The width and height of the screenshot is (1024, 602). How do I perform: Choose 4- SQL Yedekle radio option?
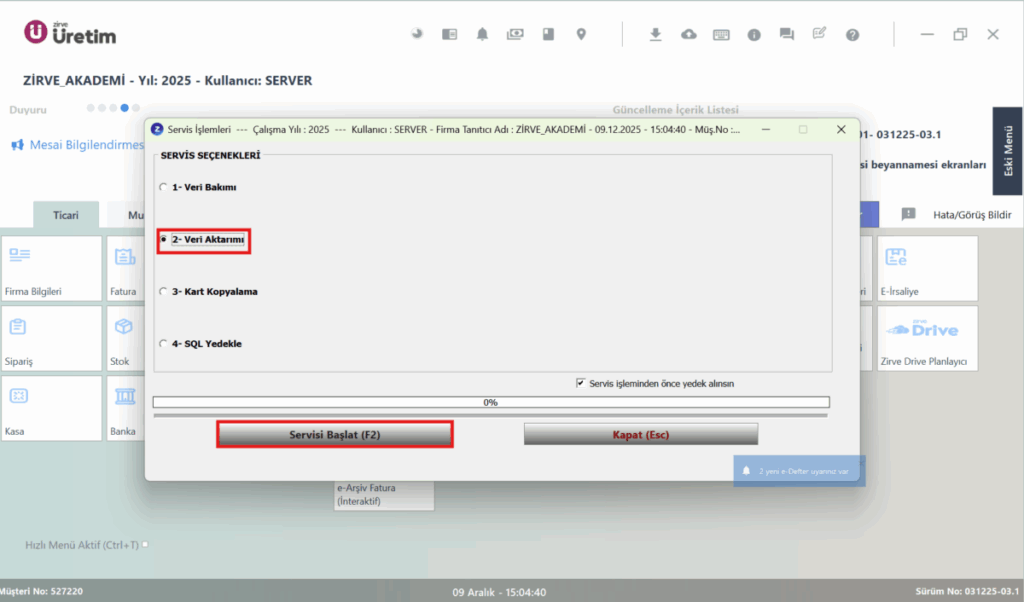click(x=163, y=343)
